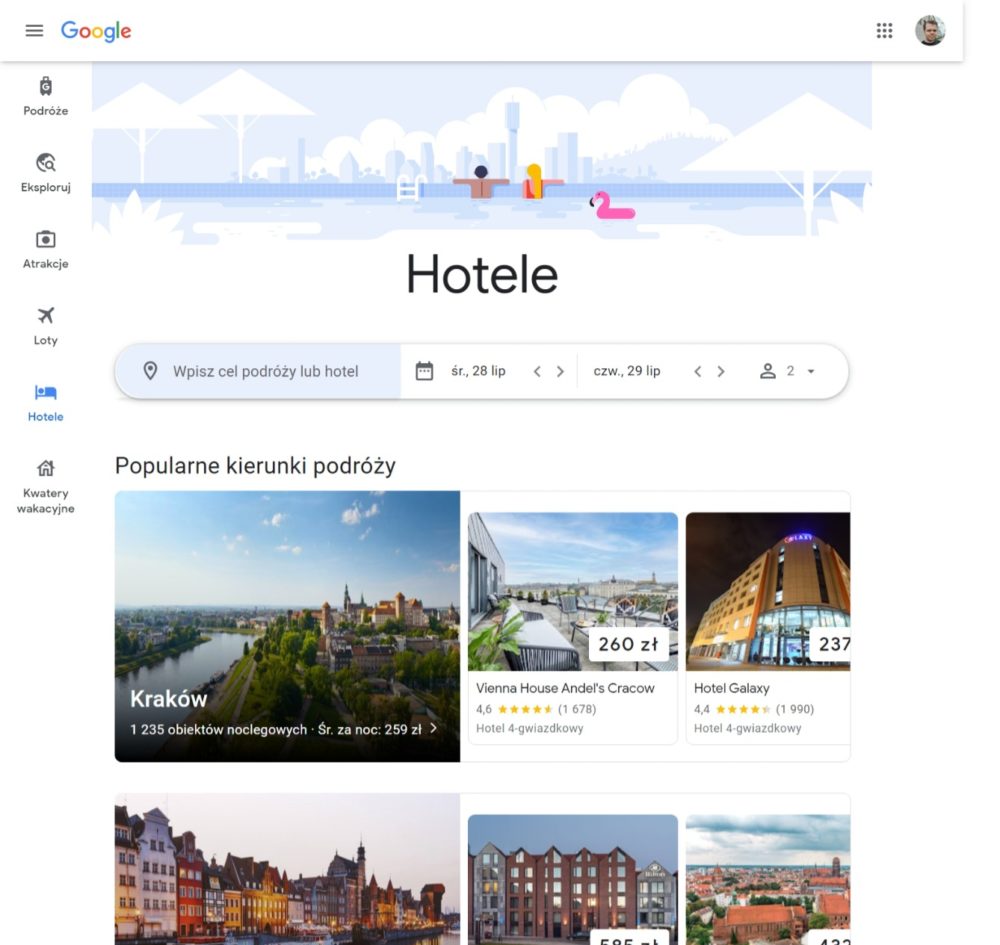This screenshot has height=945, width=1000.
Task: Click the check-in date śr., 28 lip
Action: tap(478, 371)
